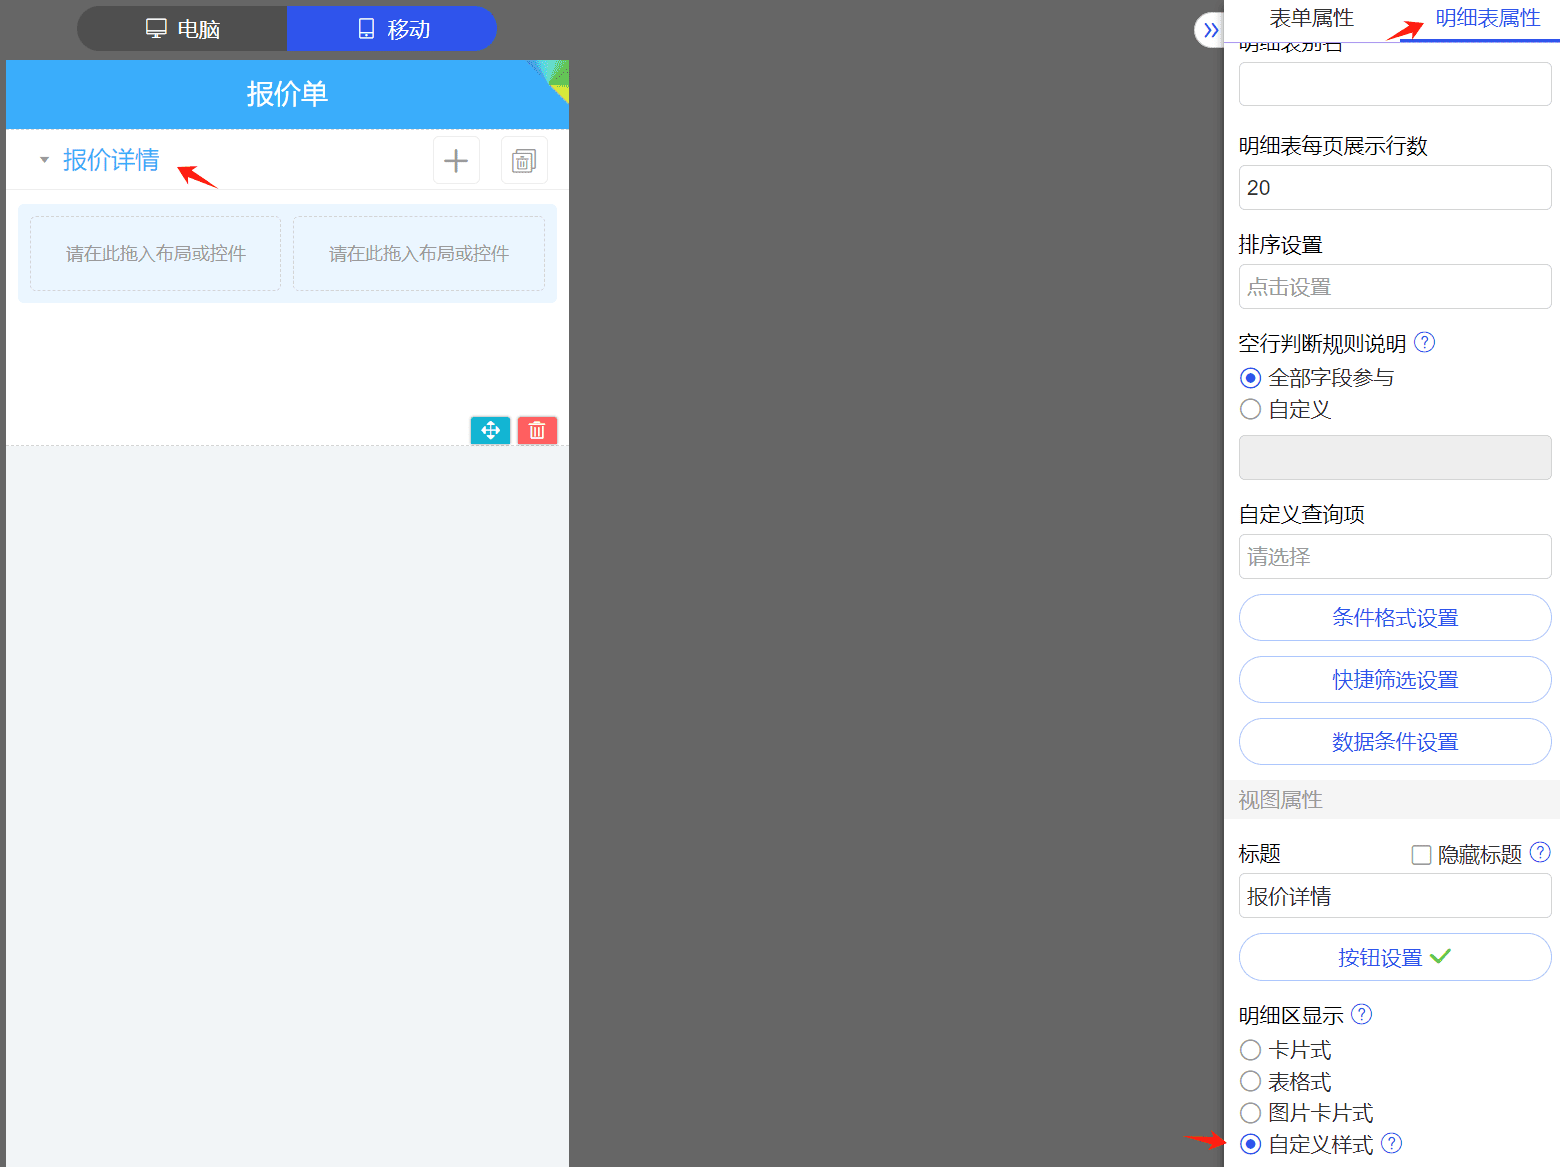Switch to 电脑 desktop view

click(x=182, y=29)
